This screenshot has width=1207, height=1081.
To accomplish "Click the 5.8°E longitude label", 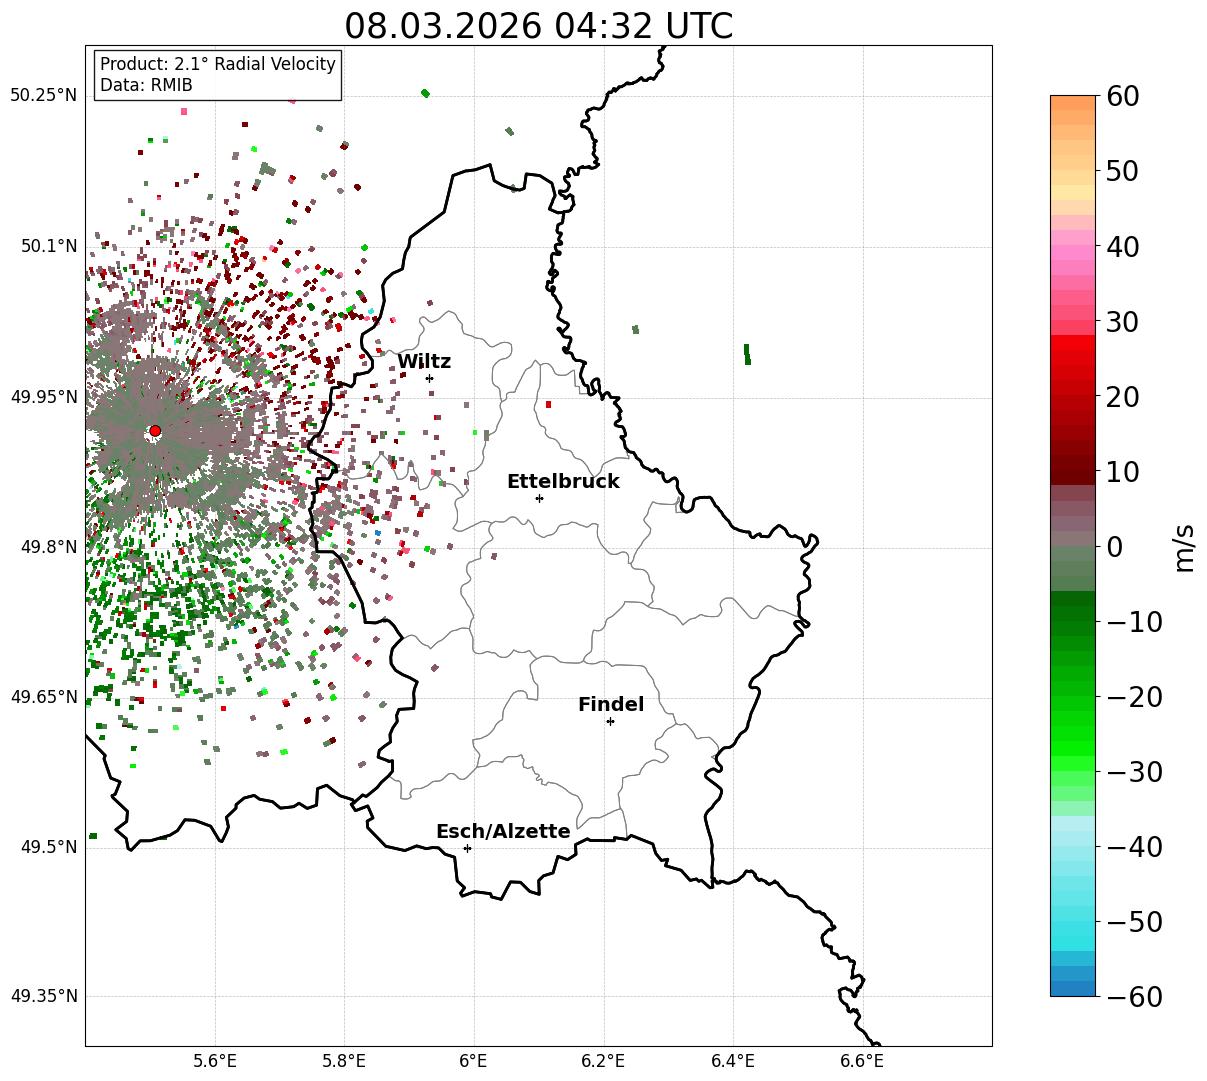I will [x=344, y=1061].
